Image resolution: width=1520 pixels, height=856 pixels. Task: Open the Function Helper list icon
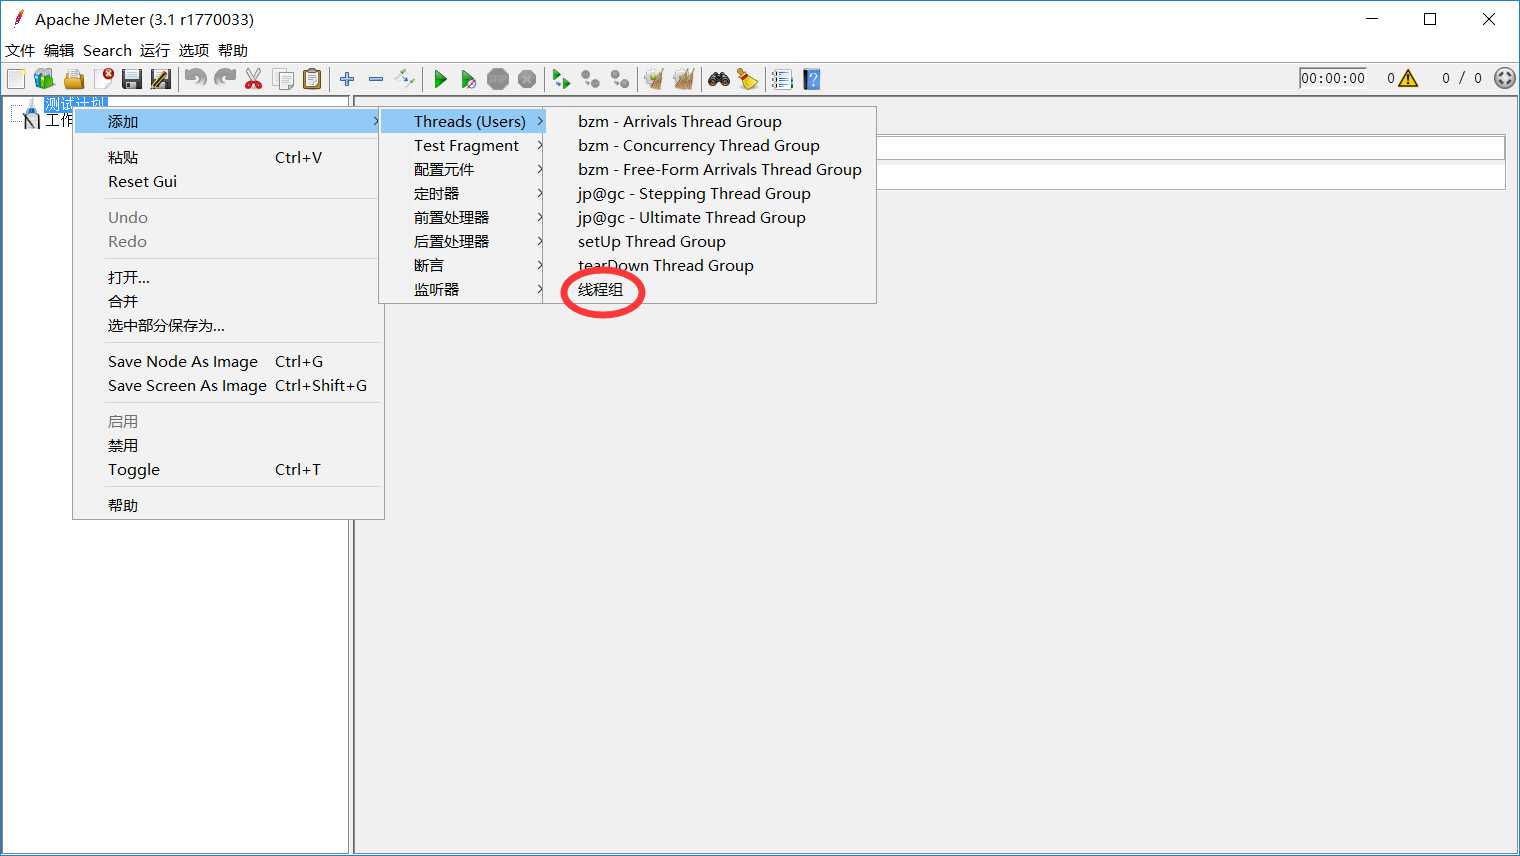coord(782,79)
